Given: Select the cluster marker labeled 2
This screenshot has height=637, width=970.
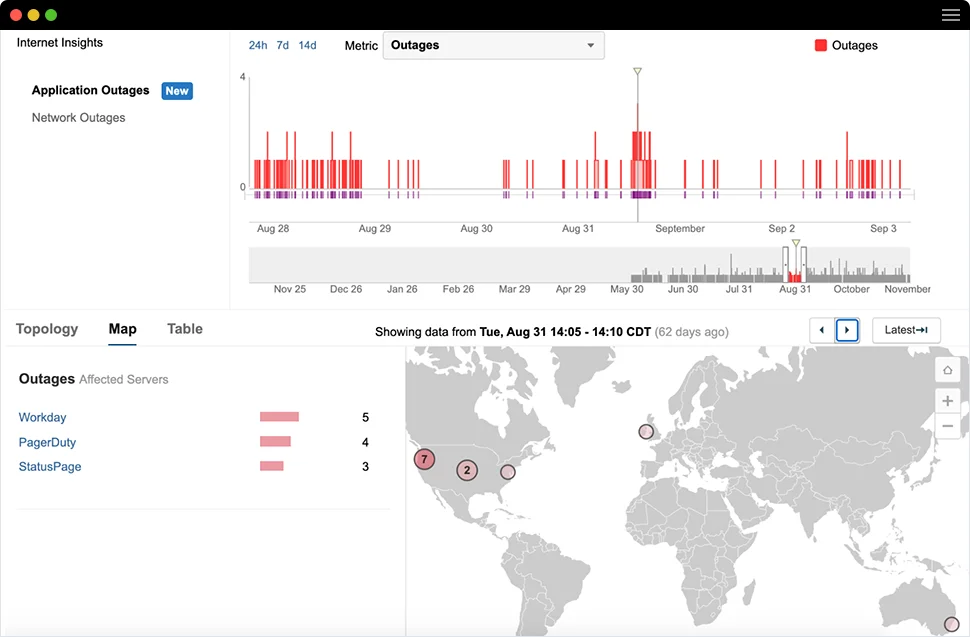Looking at the screenshot, I should tap(466, 470).
